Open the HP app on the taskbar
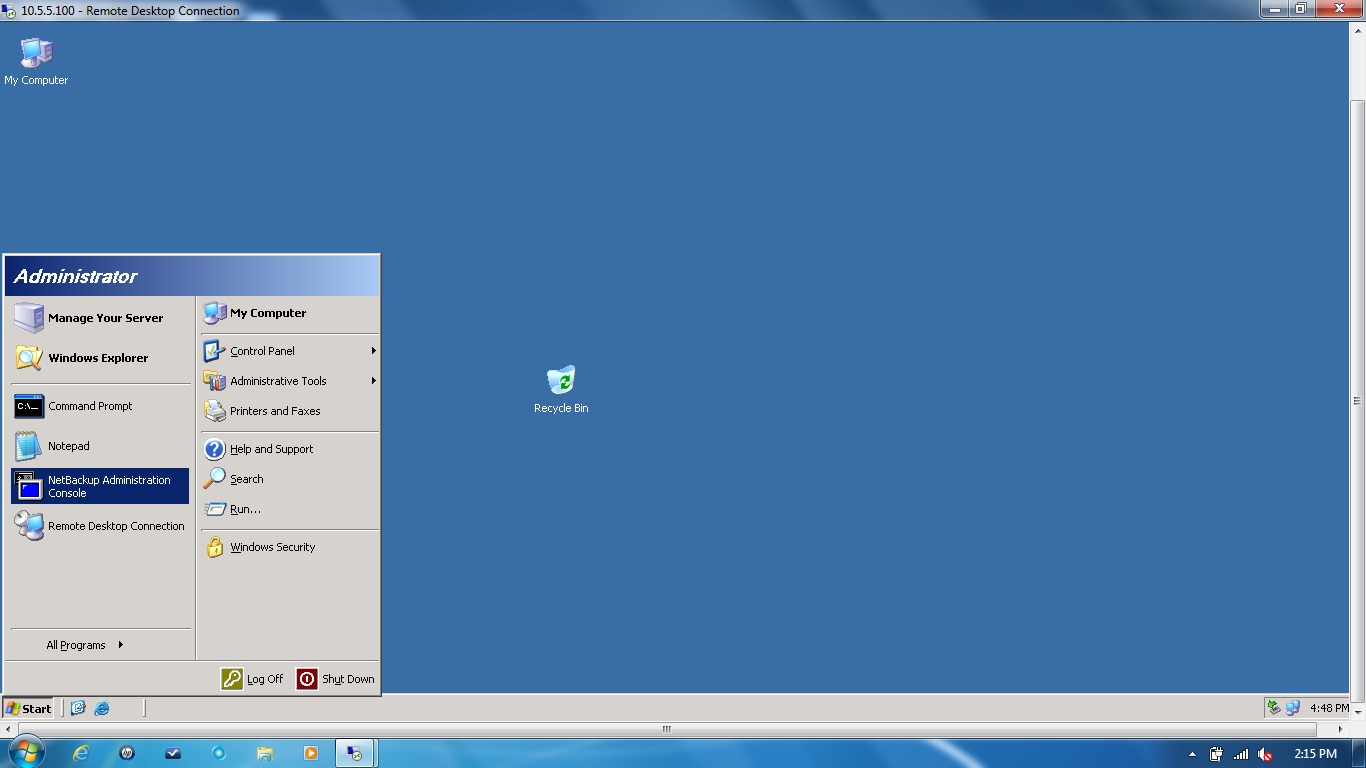 point(127,753)
